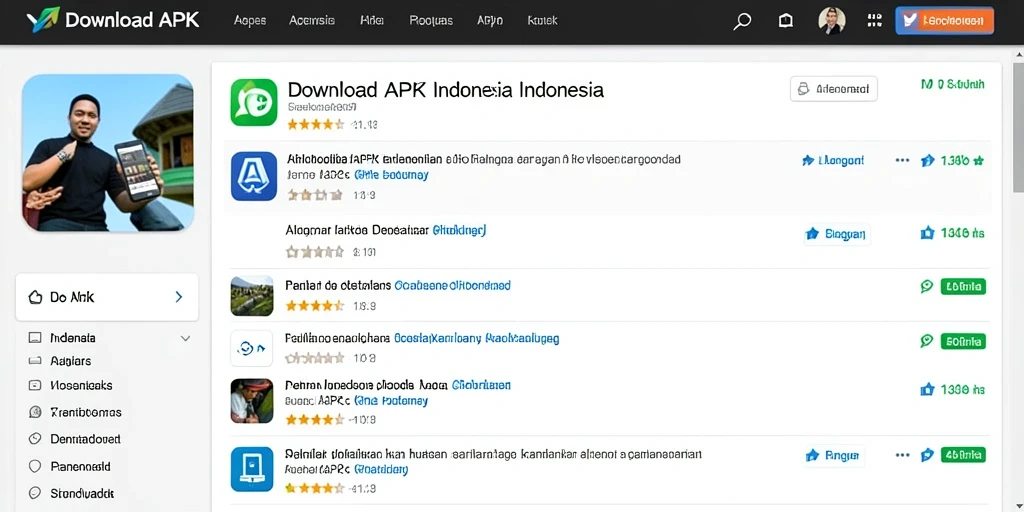This screenshot has height=512, width=1024.
Task: Click the Pingua button in last row
Action: [835, 455]
